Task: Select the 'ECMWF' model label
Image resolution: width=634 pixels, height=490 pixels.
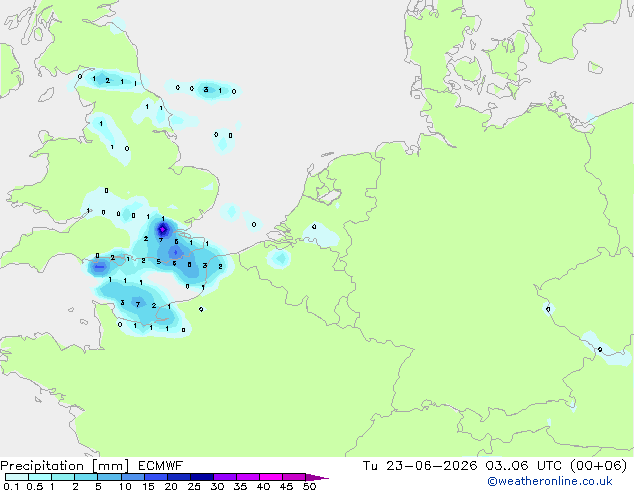Action: [161, 466]
